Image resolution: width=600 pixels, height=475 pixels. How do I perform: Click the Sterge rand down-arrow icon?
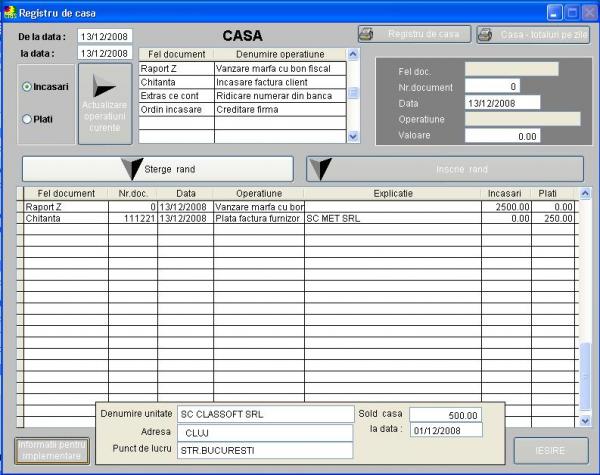132,169
